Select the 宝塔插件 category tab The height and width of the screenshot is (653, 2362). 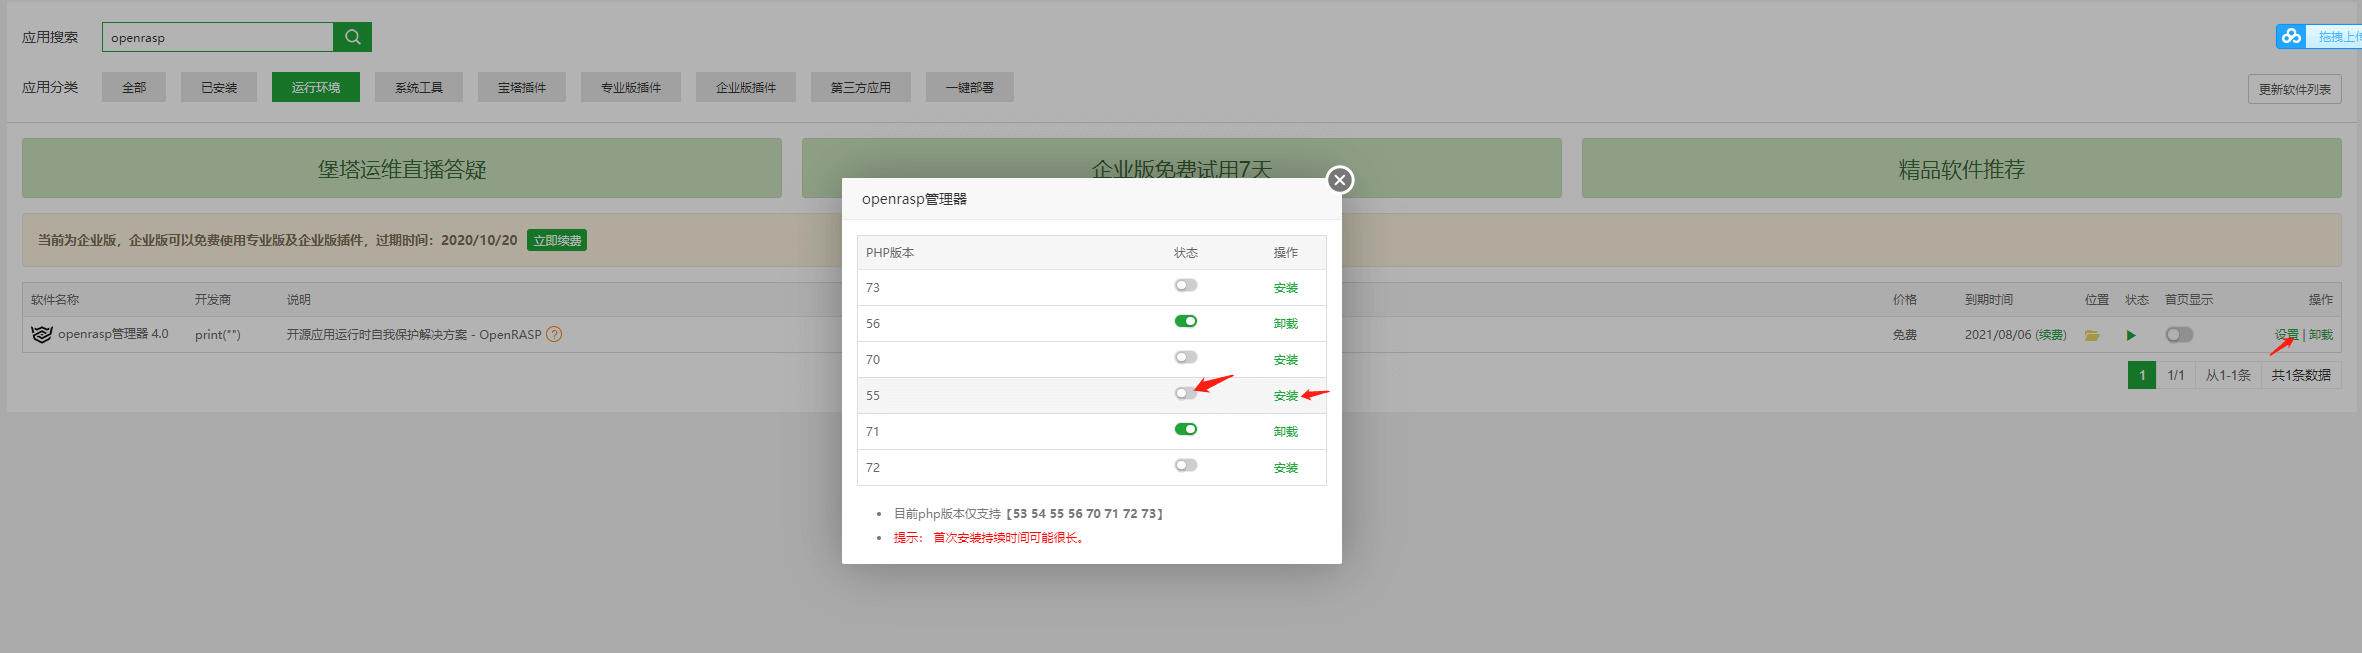click(522, 87)
